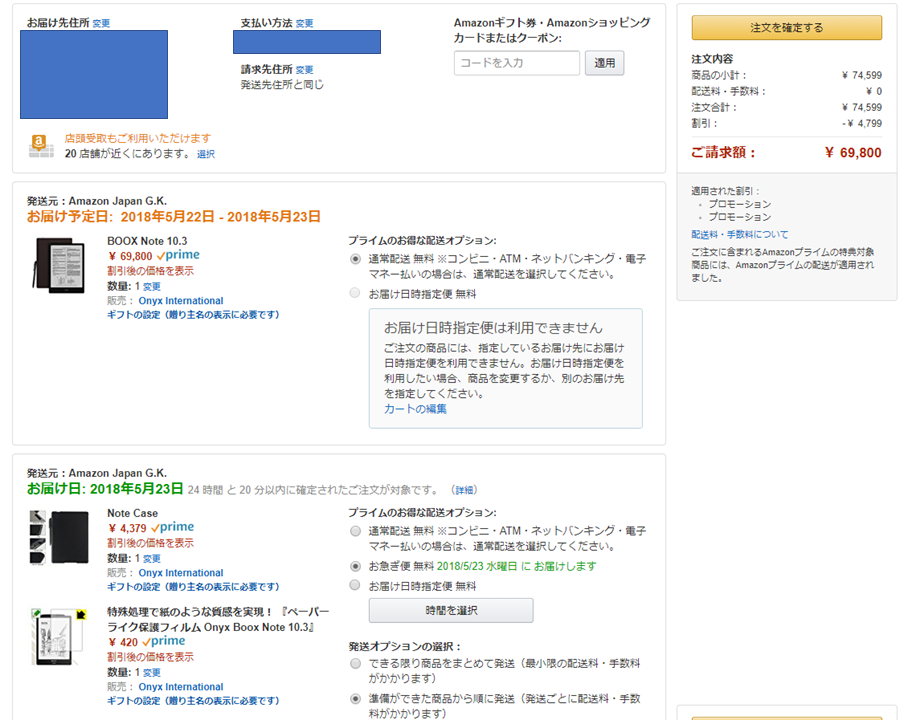Change the お届け先住所 delivery address
Viewport: 912px width, 720px height.
(x=101, y=24)
